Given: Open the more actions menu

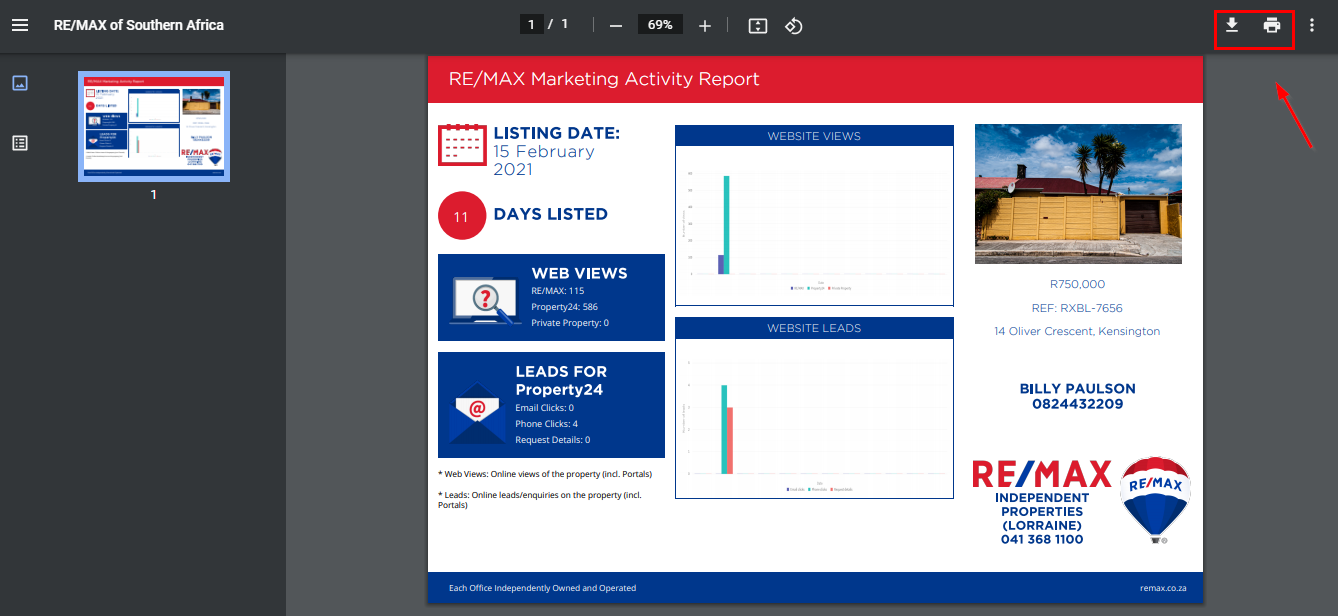Looking at the screenshot, I should click(x=1312, y=25).
